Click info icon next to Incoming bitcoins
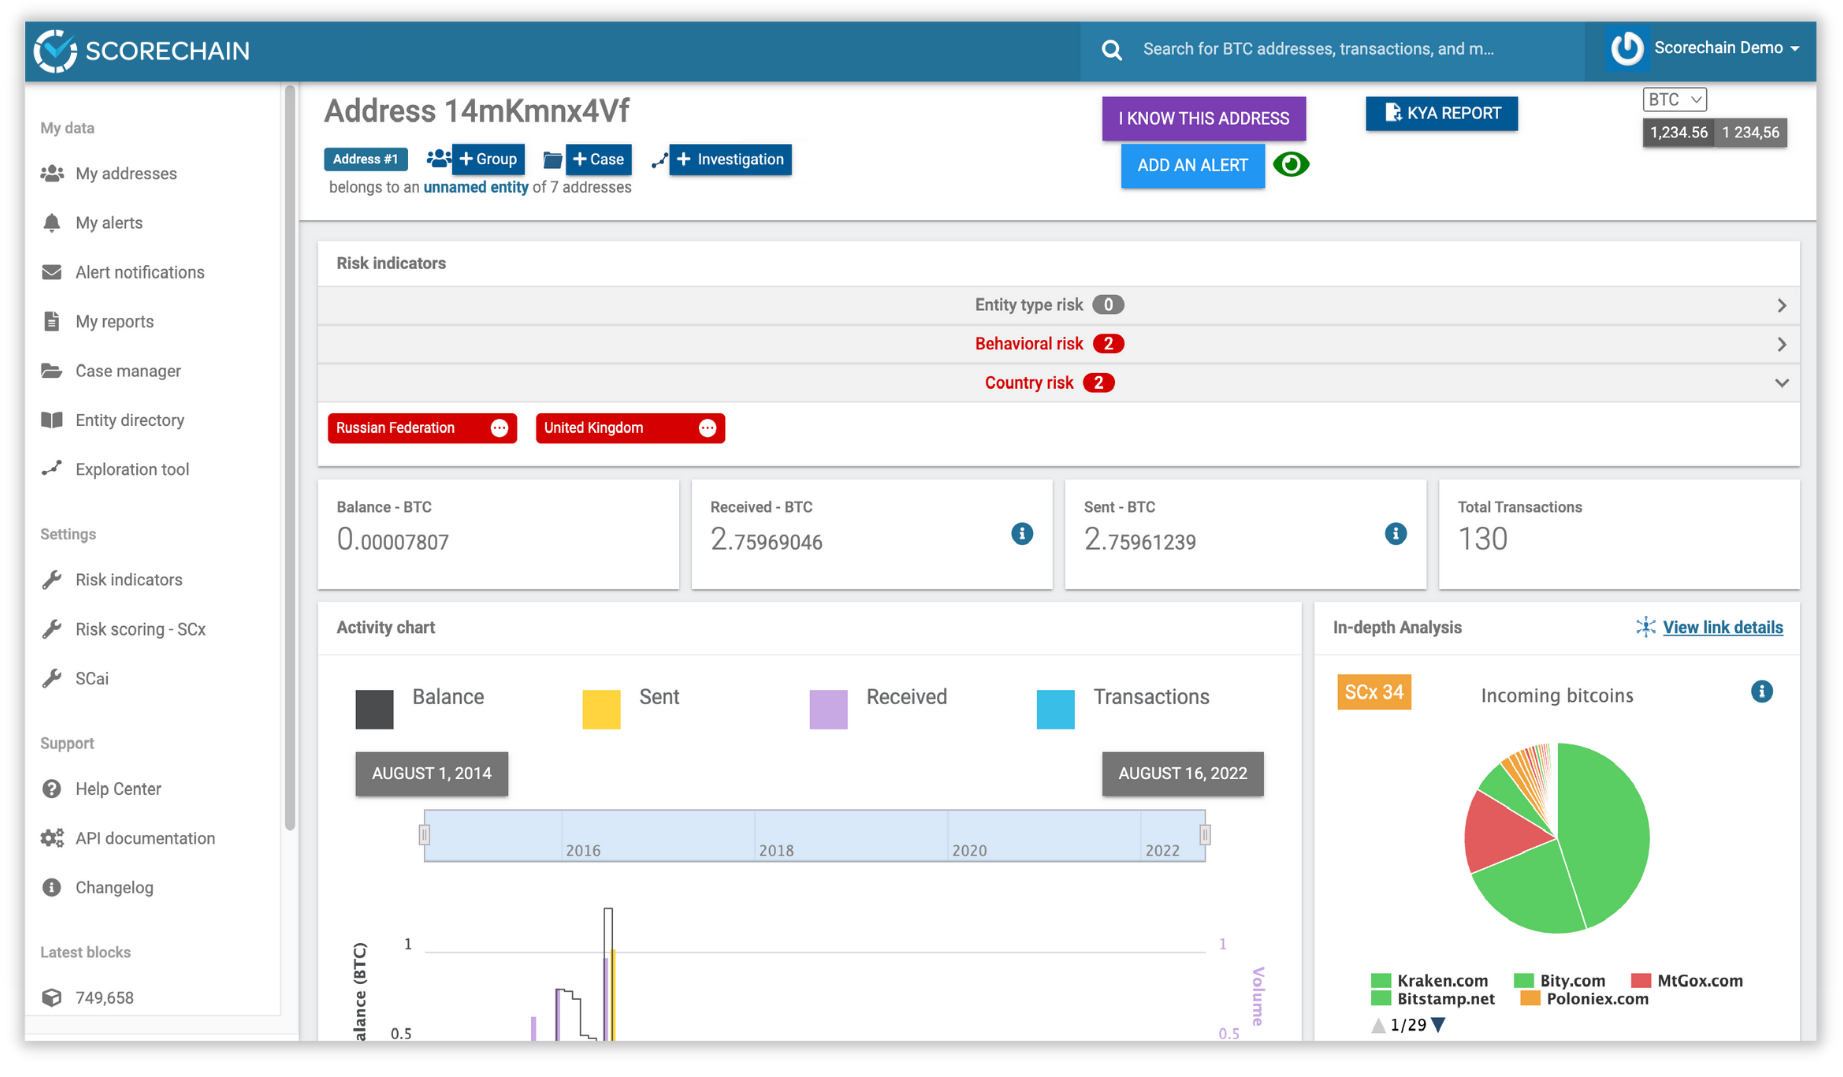The height and width of the screenshot is (1077, 1843). 1761,692
